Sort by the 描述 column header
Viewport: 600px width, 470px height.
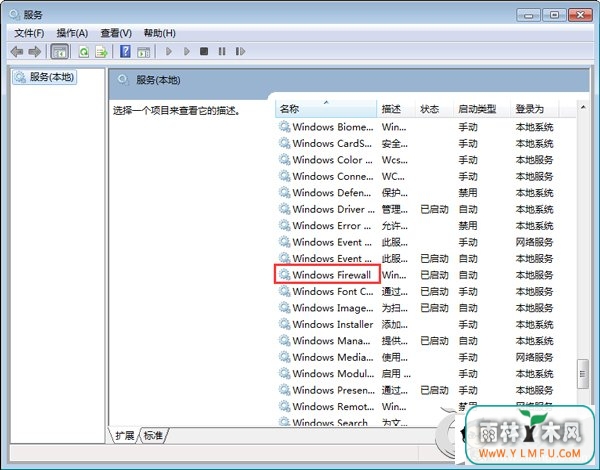click(396, 109)
